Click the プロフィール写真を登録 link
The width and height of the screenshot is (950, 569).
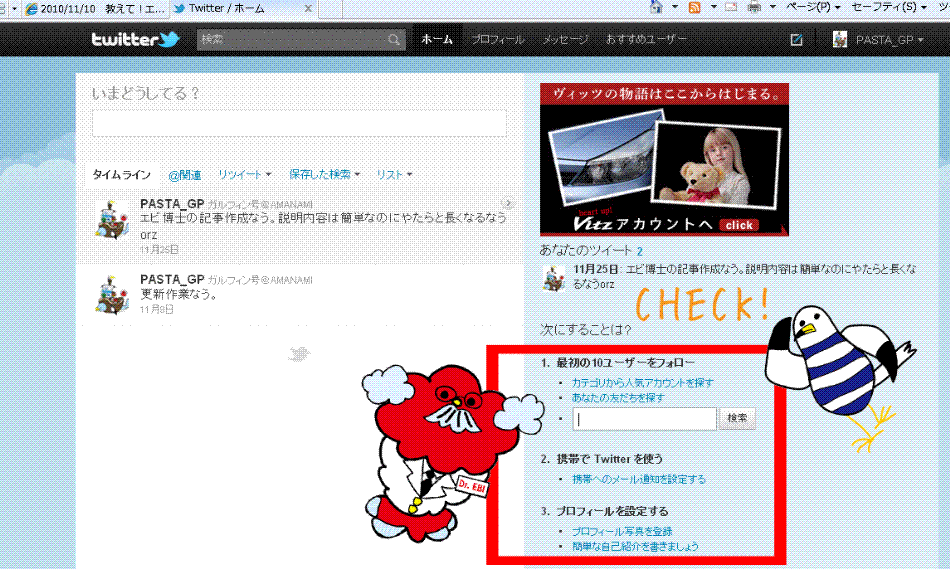(x=622, y=531)
